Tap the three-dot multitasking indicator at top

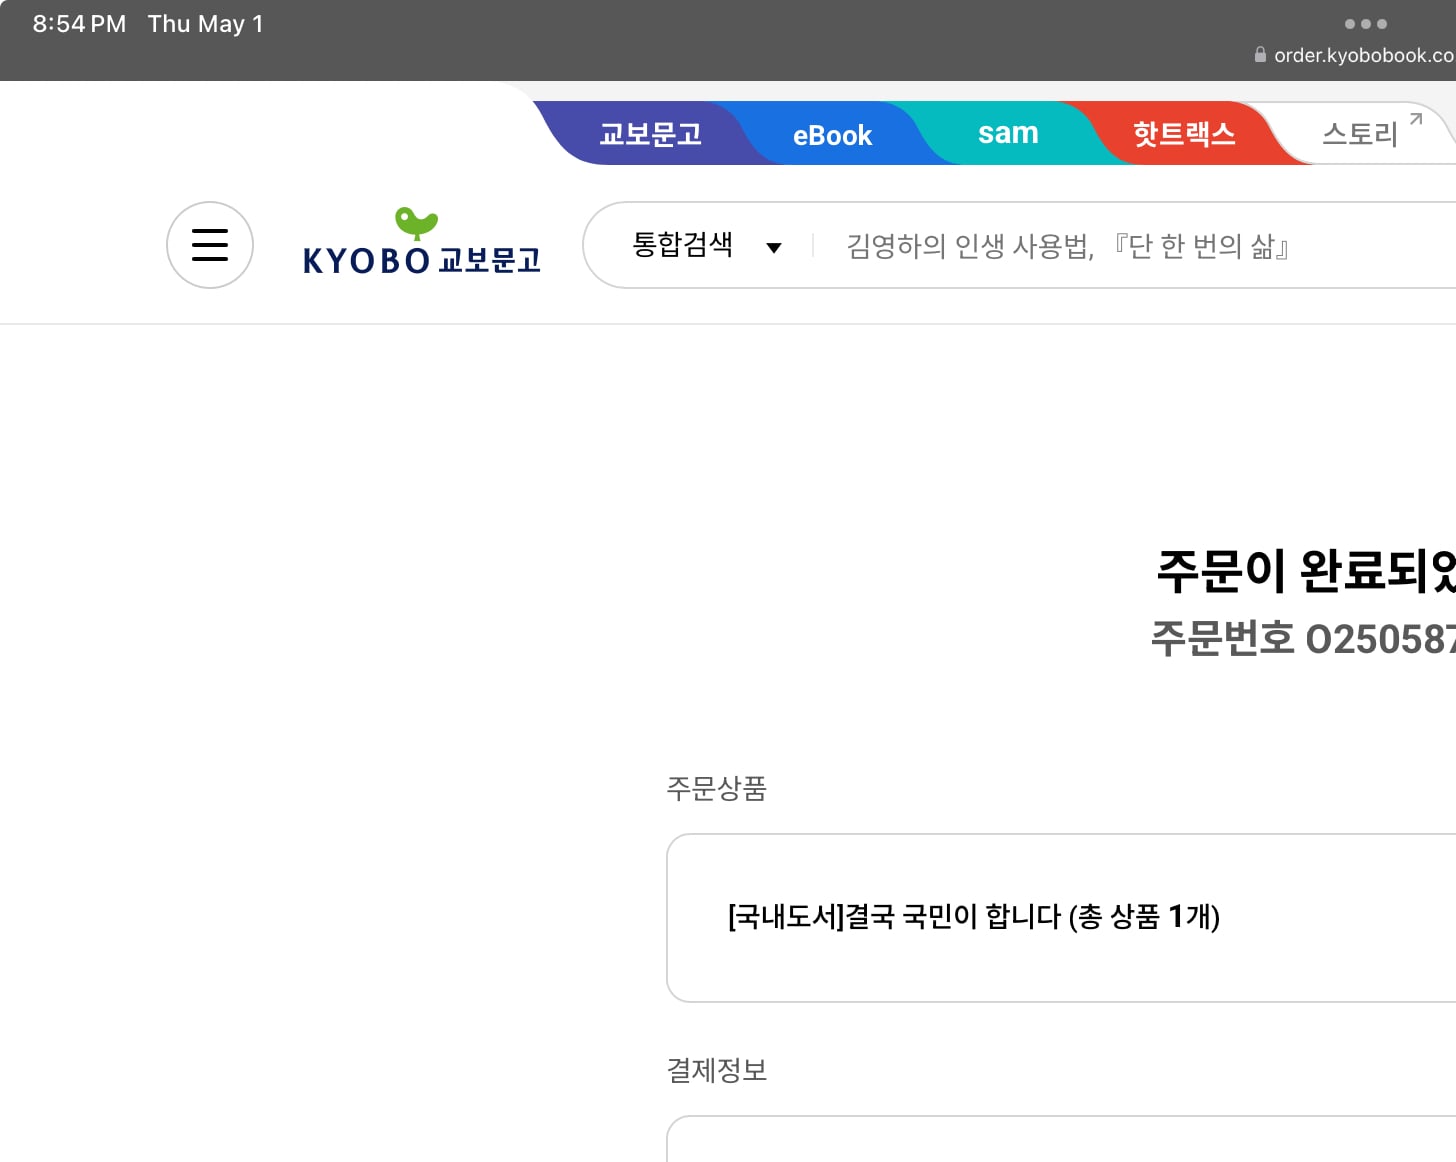coord(1366,23)
